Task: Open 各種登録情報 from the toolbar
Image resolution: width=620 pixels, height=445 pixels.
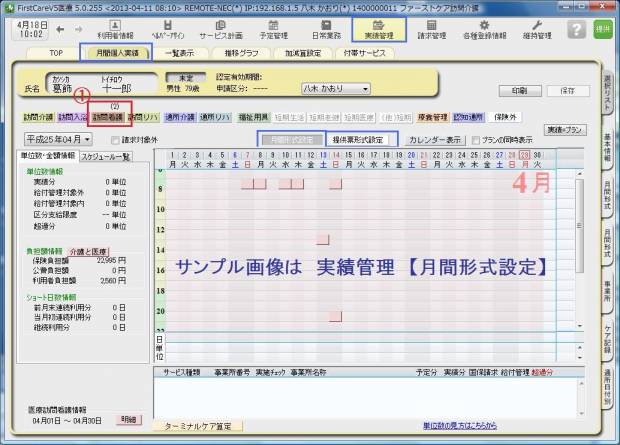Action: (x=484, y=30)
